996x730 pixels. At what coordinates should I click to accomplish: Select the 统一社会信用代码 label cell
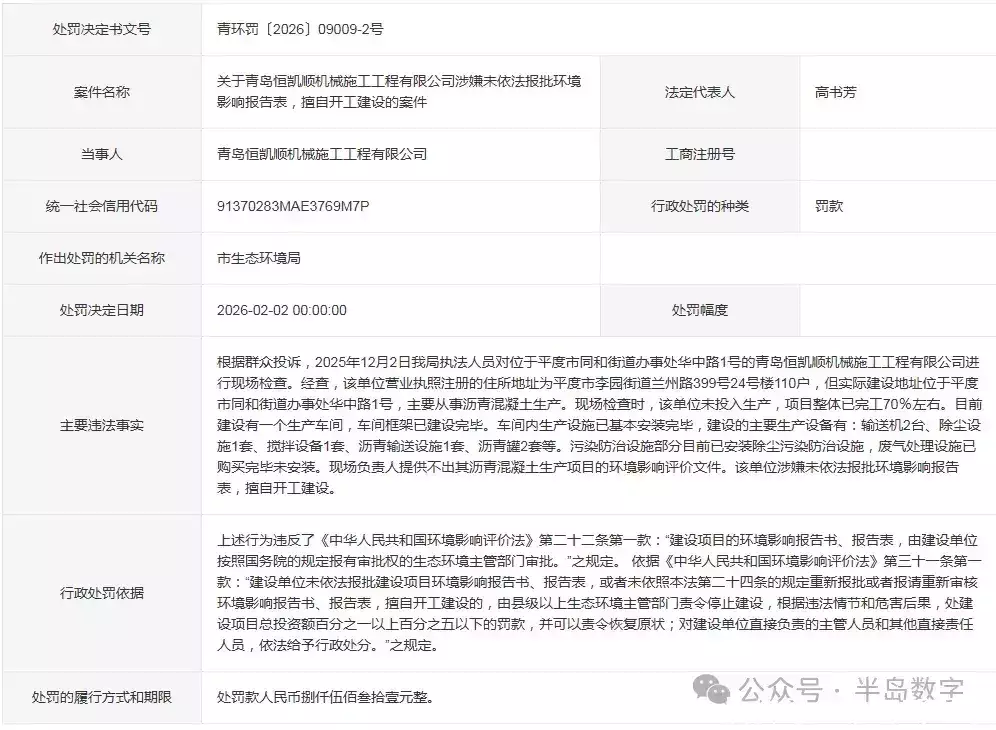coord(101,206)
